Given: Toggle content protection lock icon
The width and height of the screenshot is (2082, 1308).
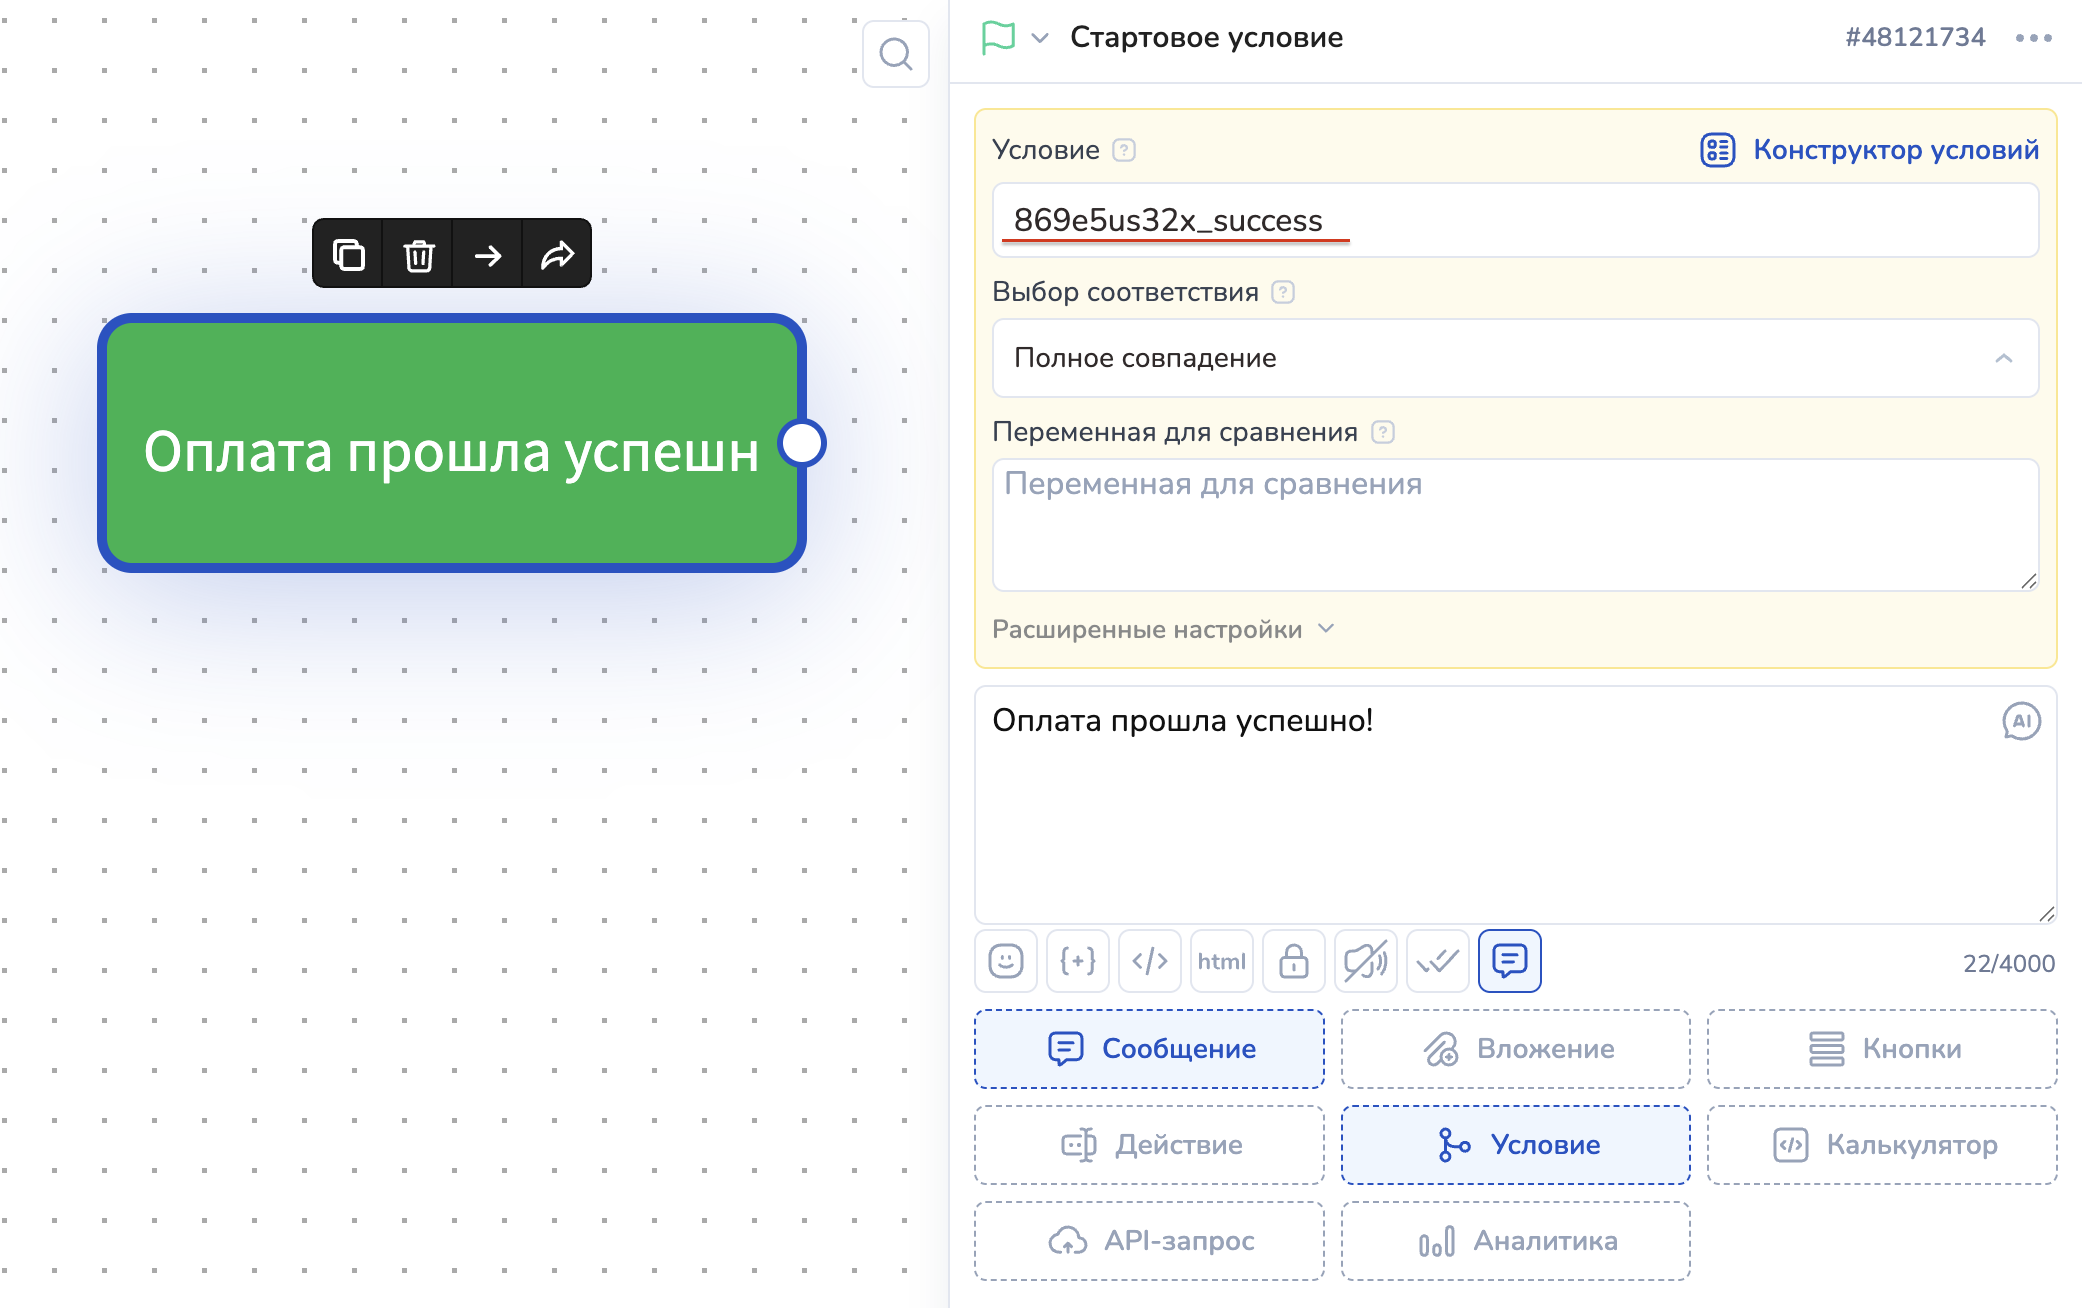Looking at the screenshot, I should (x=1293, y=961).
